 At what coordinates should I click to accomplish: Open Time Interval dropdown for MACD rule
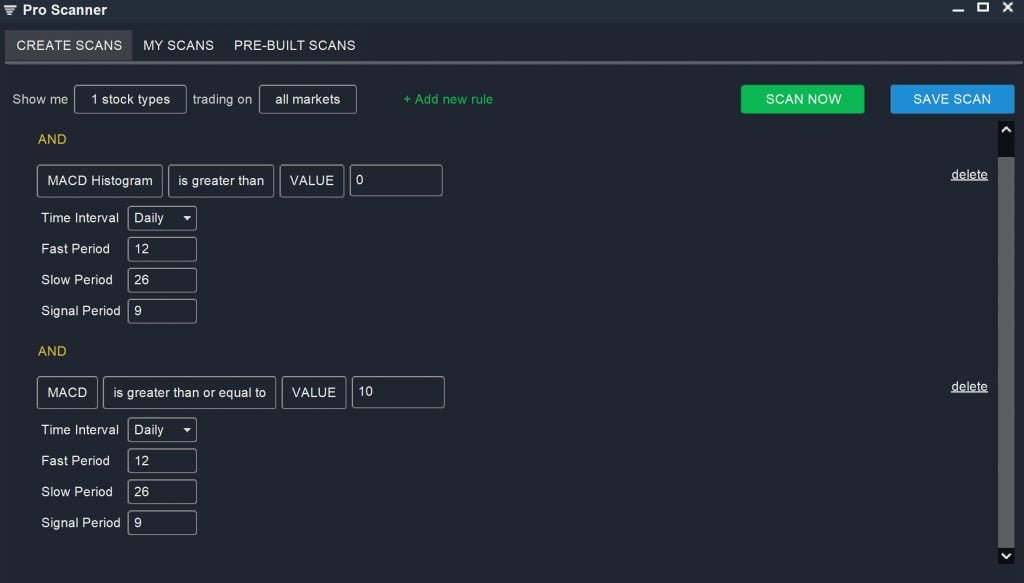point(162,430)
